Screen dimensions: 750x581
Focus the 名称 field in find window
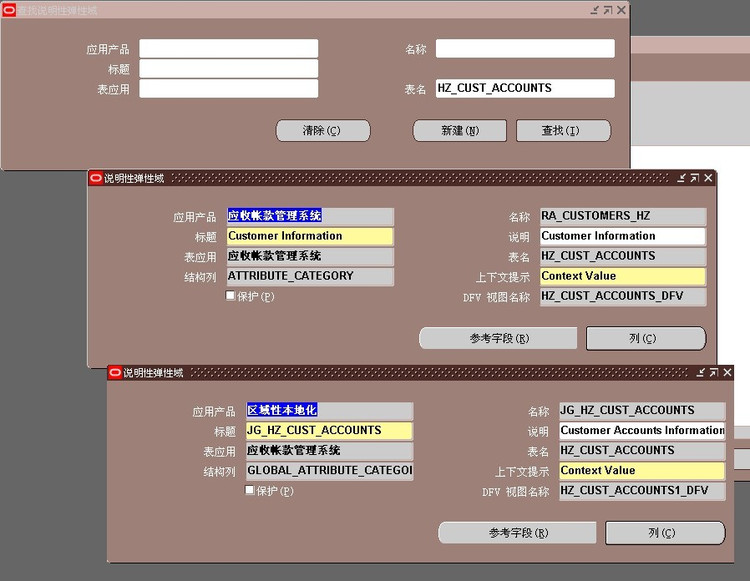525,49
